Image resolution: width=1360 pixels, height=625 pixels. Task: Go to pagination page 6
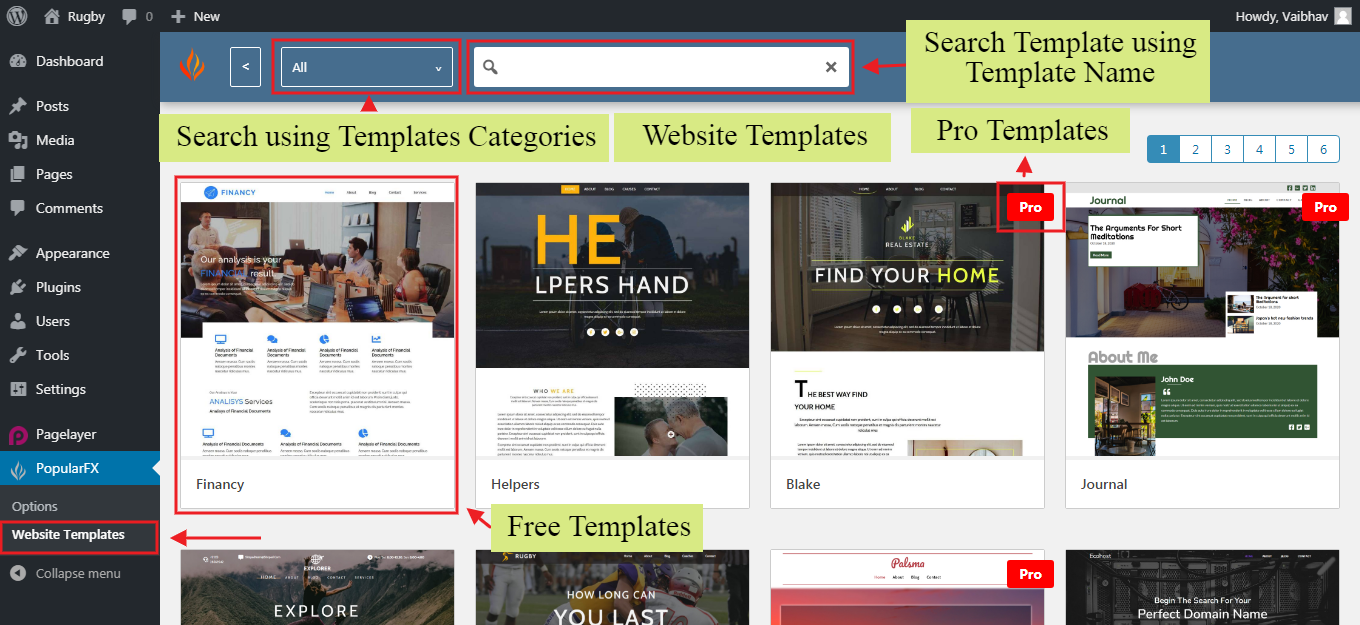(x=1323, y=149)
